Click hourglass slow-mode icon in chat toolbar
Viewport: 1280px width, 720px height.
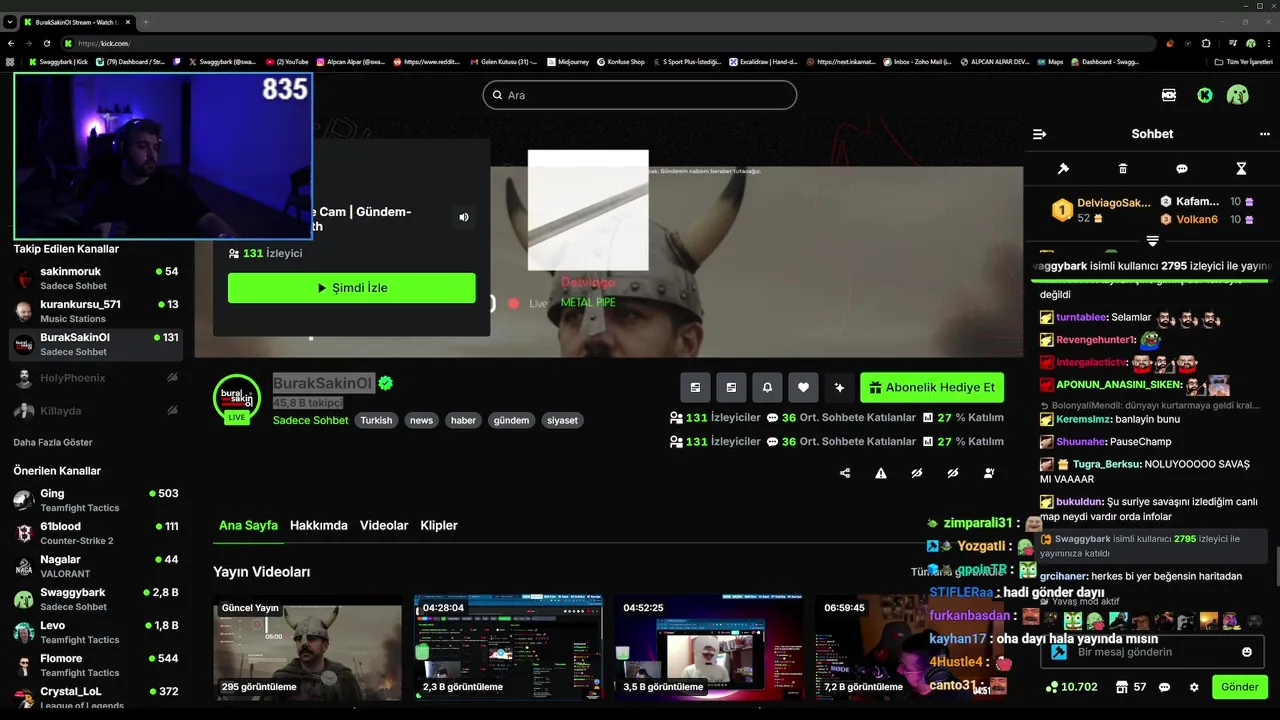1241,169
